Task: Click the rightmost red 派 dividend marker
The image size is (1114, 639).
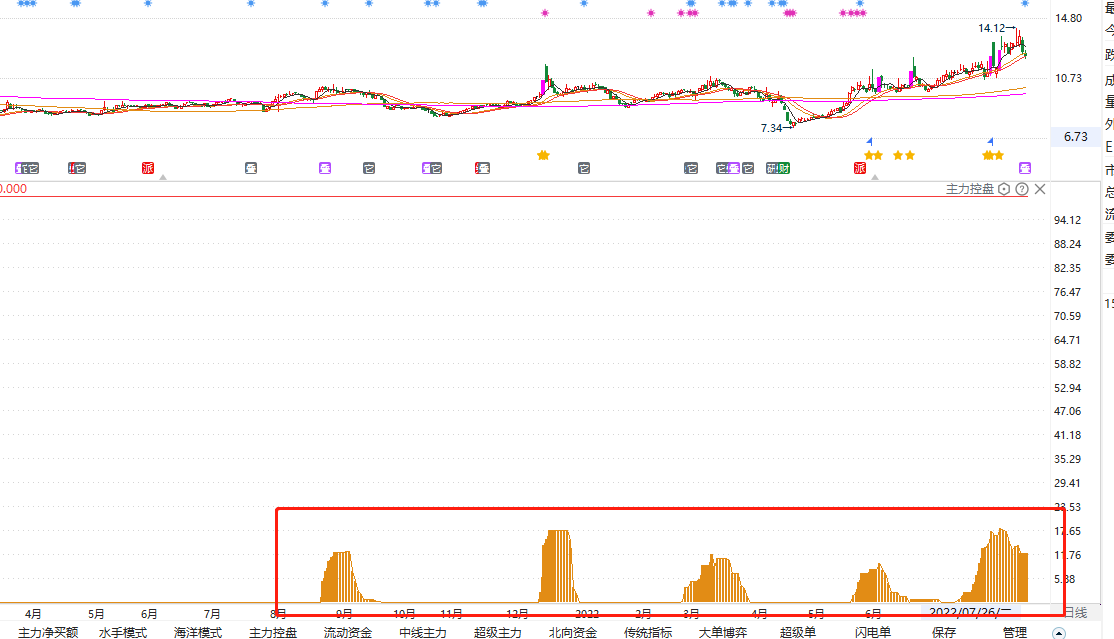Action: pyautogui.click(x=860, y=168)
